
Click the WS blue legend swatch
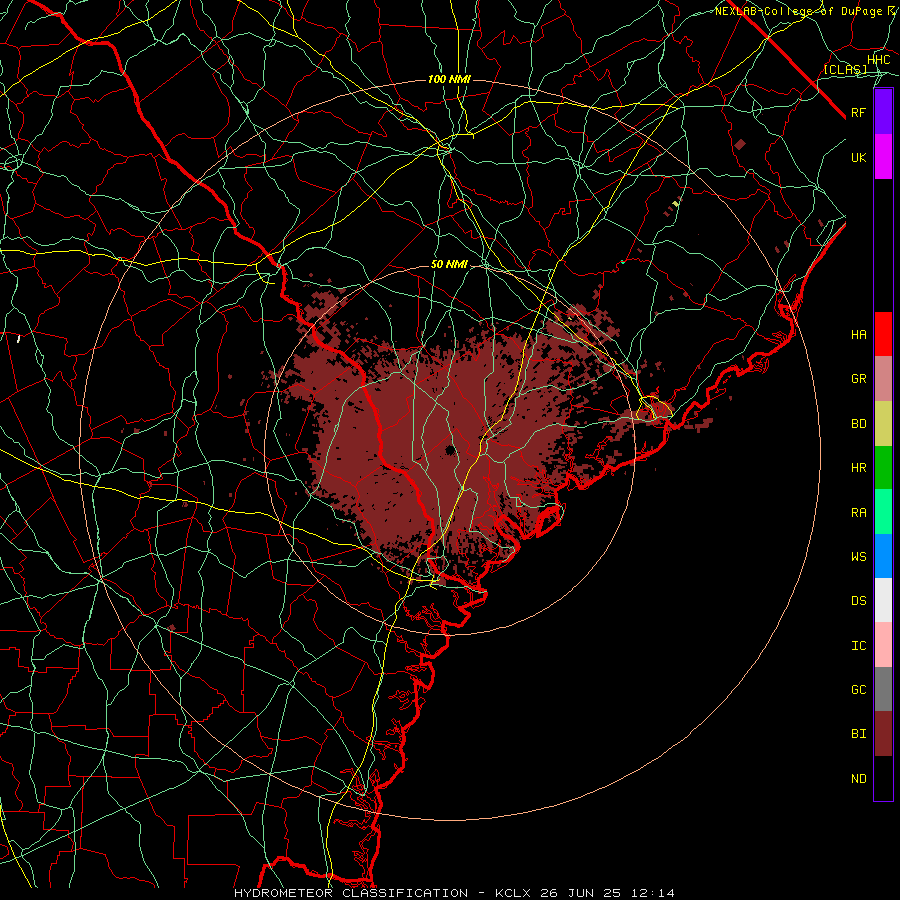[x=883, y=556]
